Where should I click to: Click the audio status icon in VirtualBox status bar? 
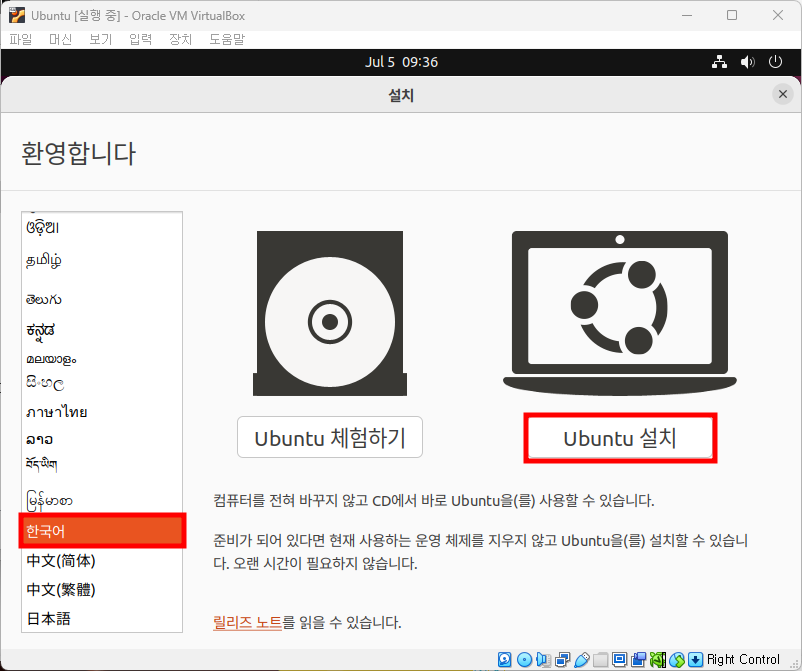tap(544, 659)
